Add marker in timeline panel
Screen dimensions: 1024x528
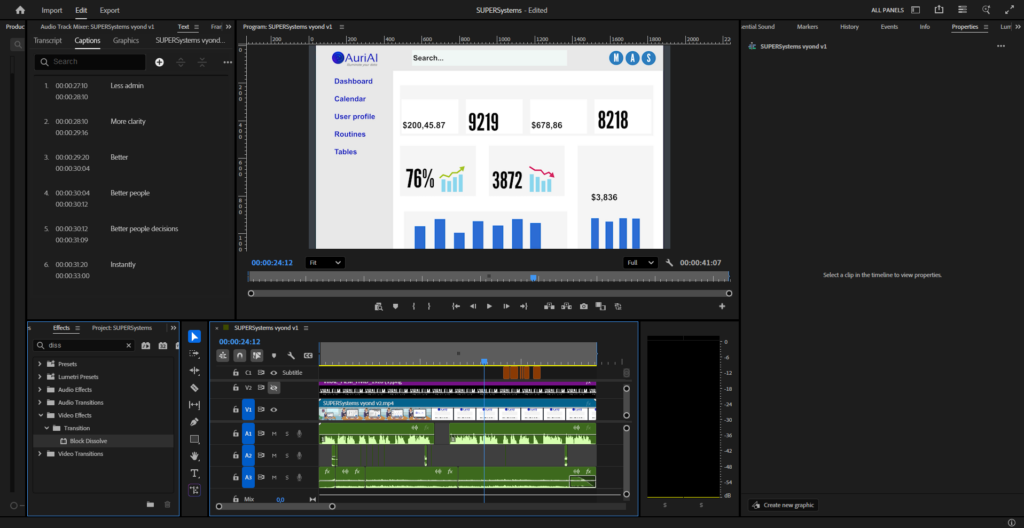click(274, 355)
